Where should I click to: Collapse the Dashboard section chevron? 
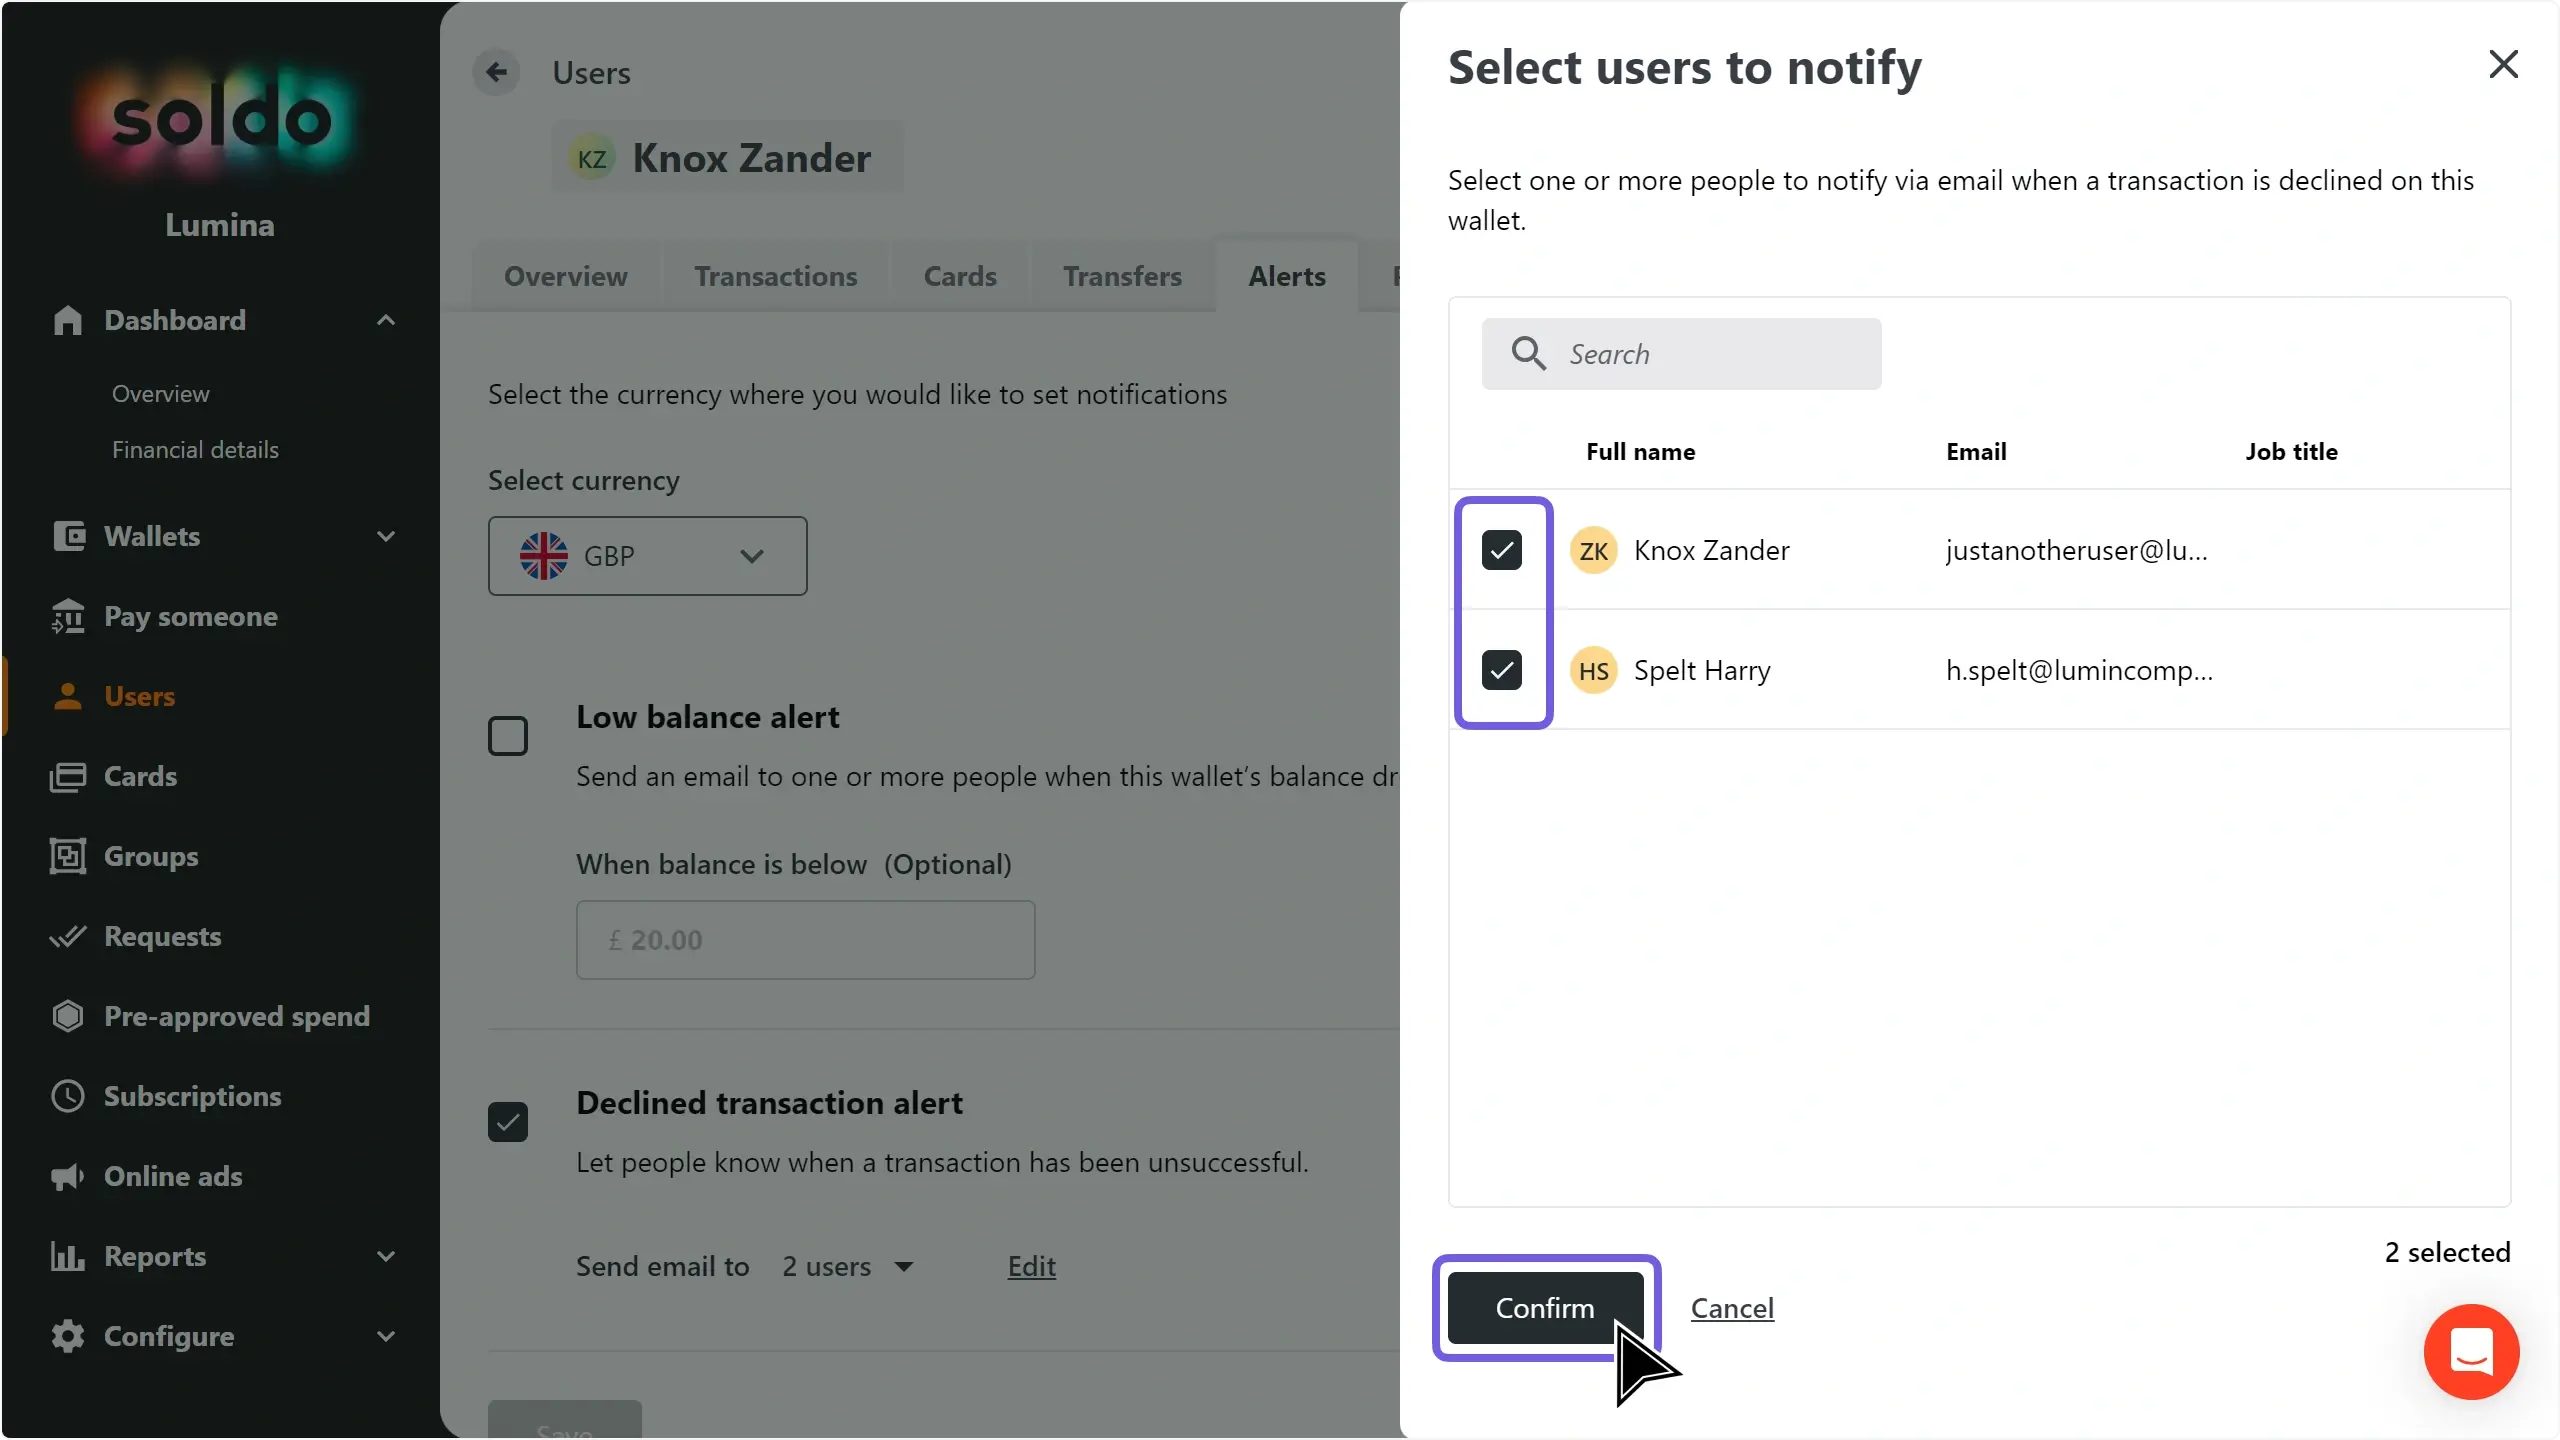coord(386,320)
